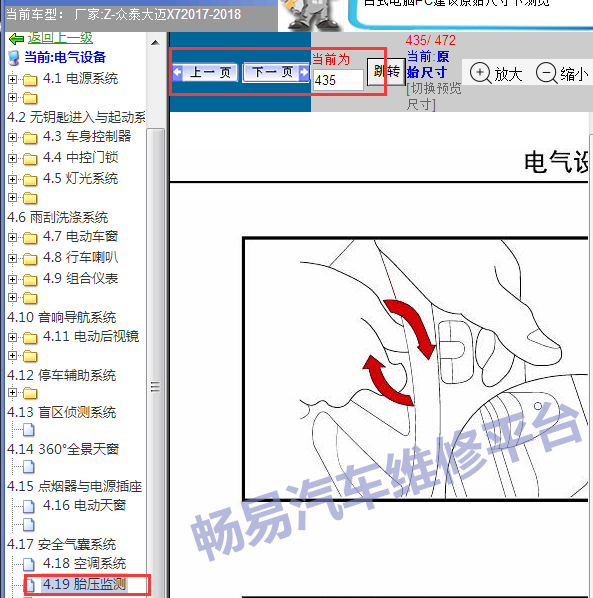Select 4.15 点烟器与电源插座 entry

(74, 487)
